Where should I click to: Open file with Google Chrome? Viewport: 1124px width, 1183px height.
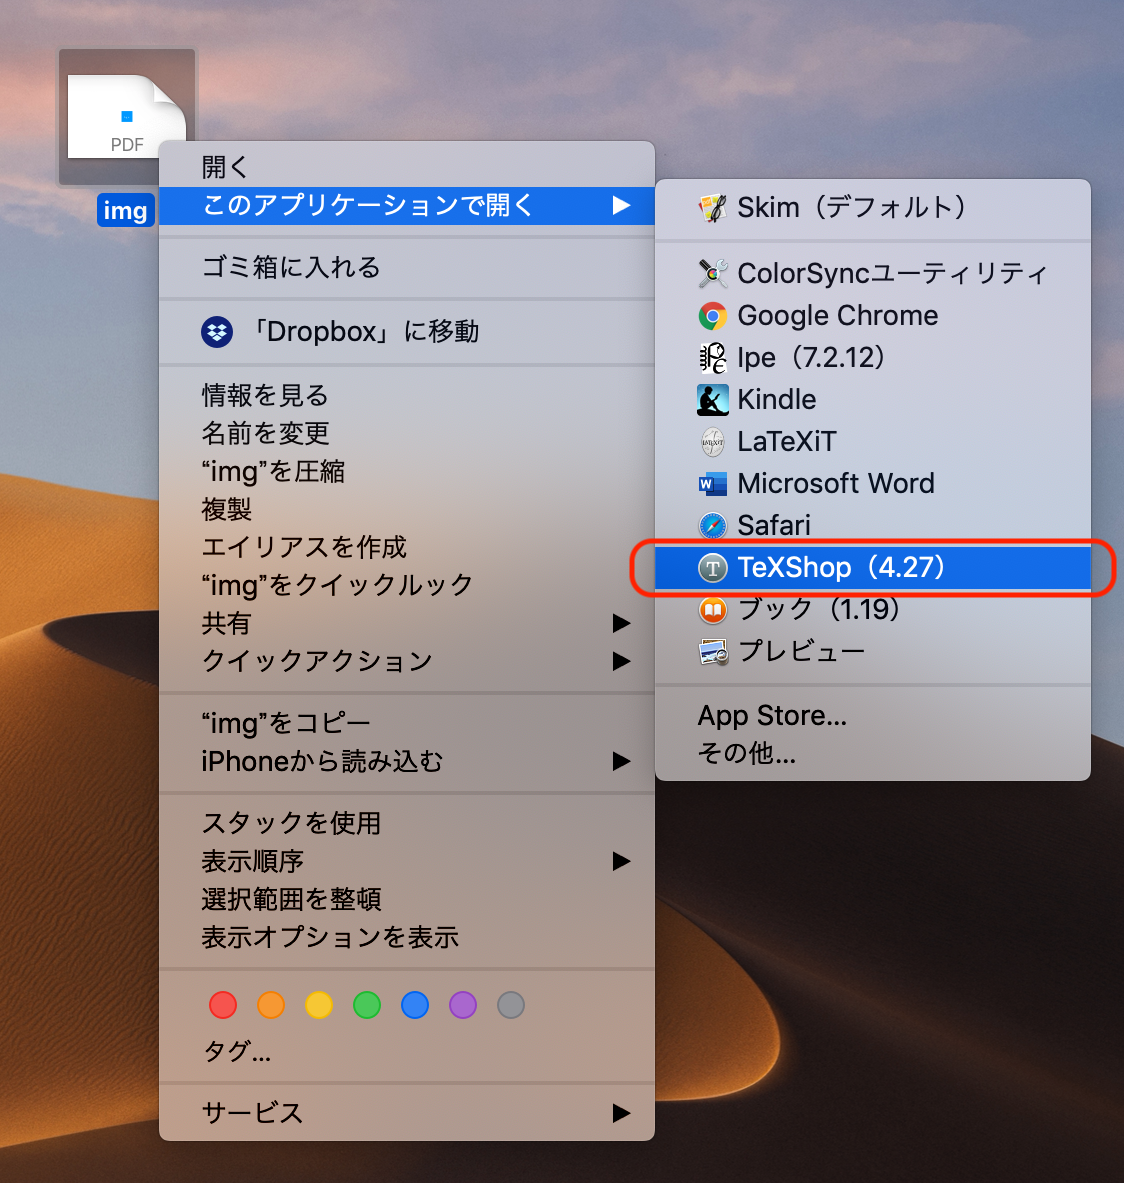[873, 315]
